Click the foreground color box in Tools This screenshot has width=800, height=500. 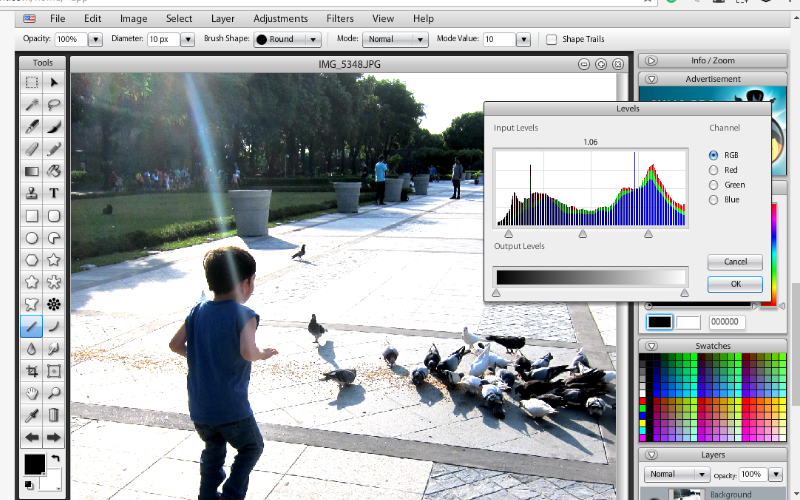[x=35, y=464]
